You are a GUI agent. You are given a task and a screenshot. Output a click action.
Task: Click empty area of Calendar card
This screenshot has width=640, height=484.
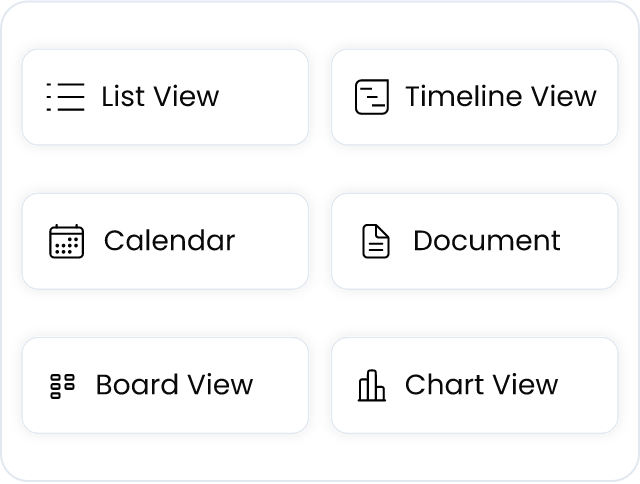pyautogui.click(x=271, y=241)
